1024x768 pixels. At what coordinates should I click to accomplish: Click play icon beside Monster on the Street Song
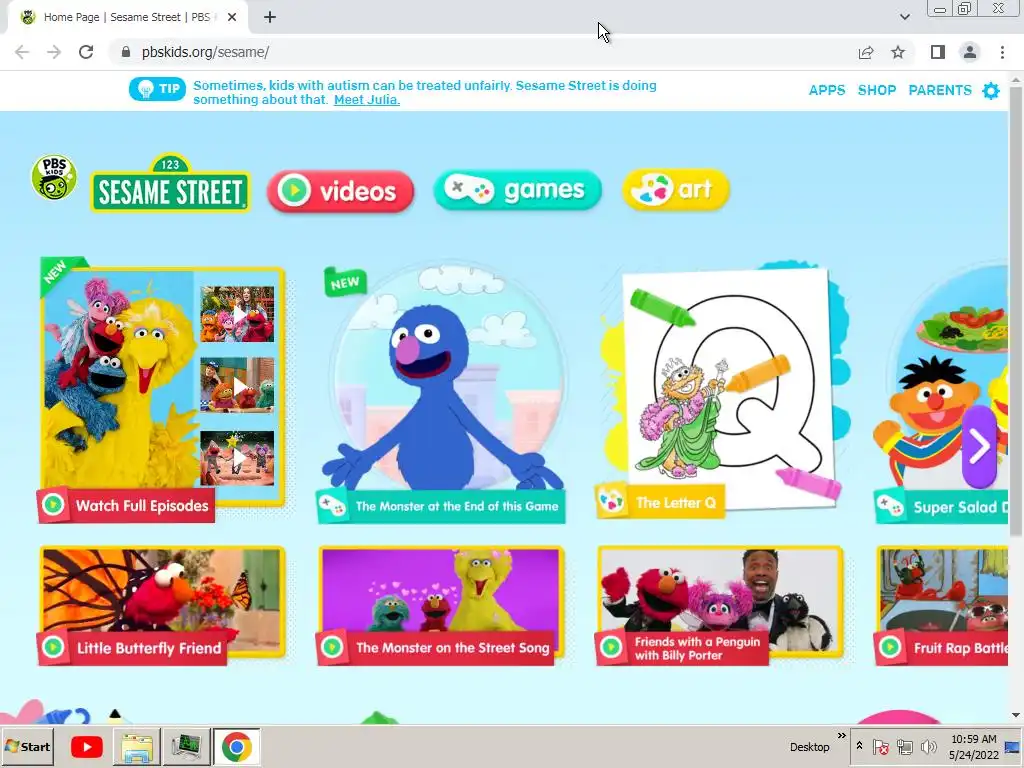332,648
